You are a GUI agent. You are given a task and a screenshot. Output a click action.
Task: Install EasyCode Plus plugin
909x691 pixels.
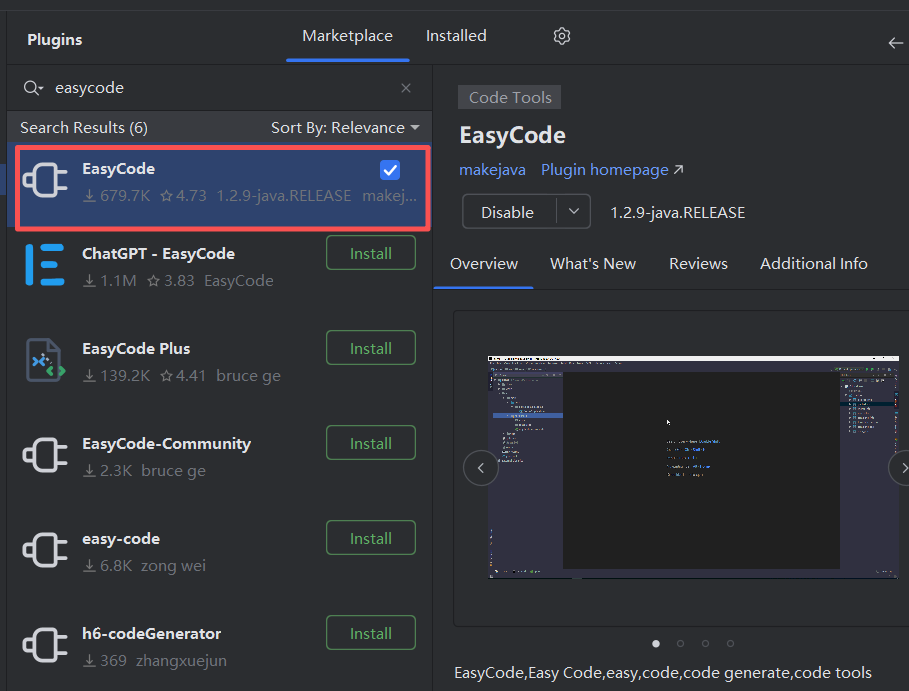pos(371,348)
